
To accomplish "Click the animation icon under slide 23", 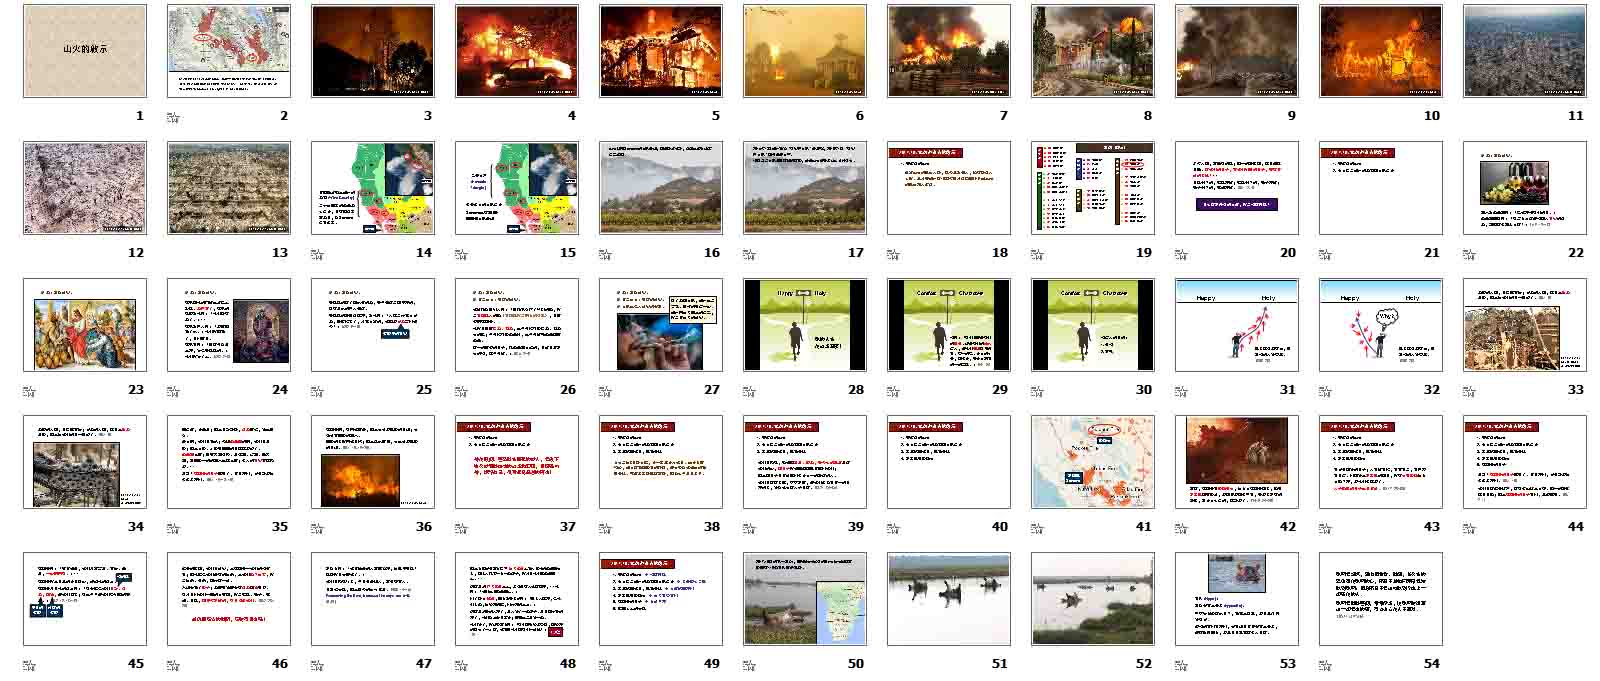I will click(x=29, y=389).
